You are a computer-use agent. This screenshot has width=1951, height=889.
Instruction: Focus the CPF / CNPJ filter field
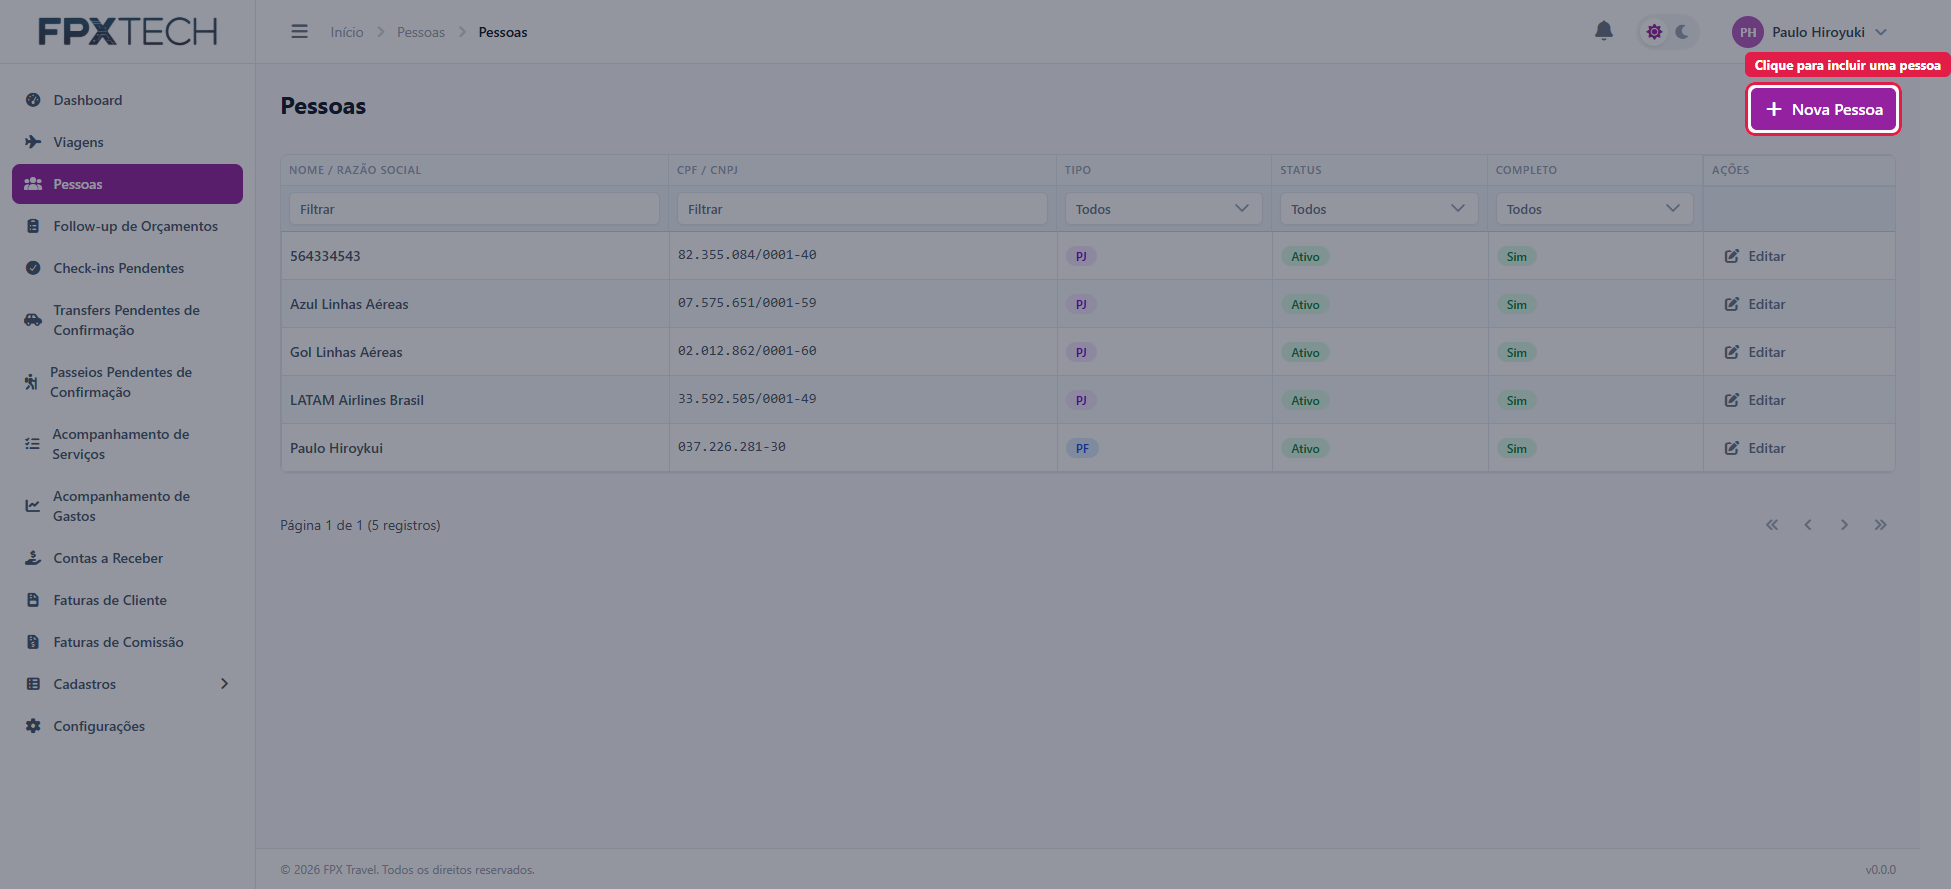[x=862, y=209]
